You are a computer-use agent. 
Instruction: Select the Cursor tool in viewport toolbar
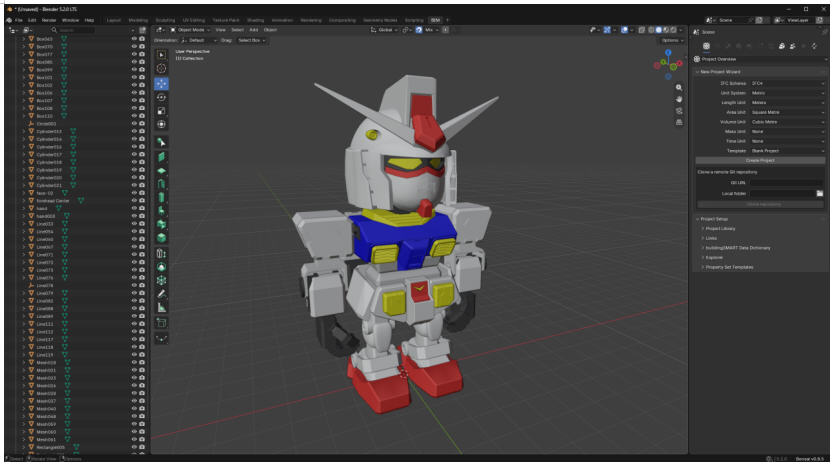coord(161,69)
